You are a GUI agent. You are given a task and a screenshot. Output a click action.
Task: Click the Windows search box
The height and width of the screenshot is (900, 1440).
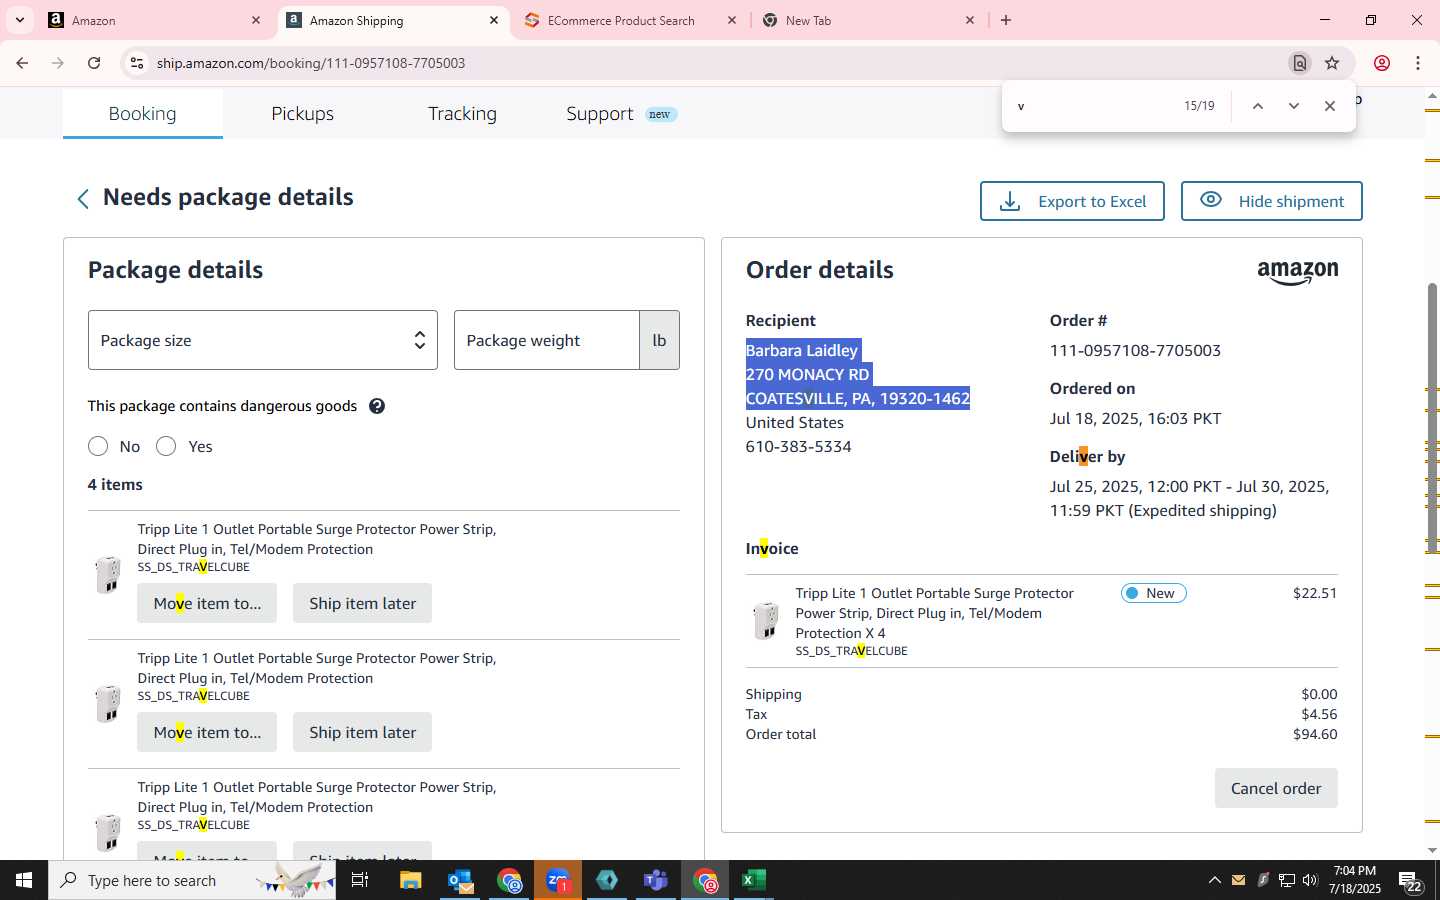pyautogui.click(x=190, y=880)
